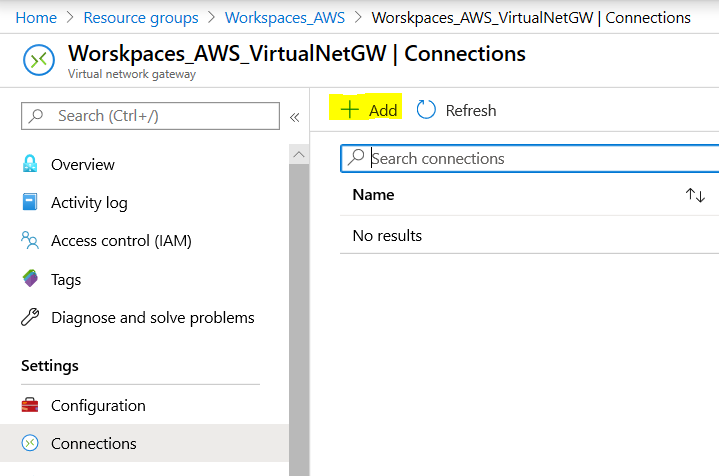
Task: Click the Configuration toolbox icon
Action: click(x=30, y=405)
